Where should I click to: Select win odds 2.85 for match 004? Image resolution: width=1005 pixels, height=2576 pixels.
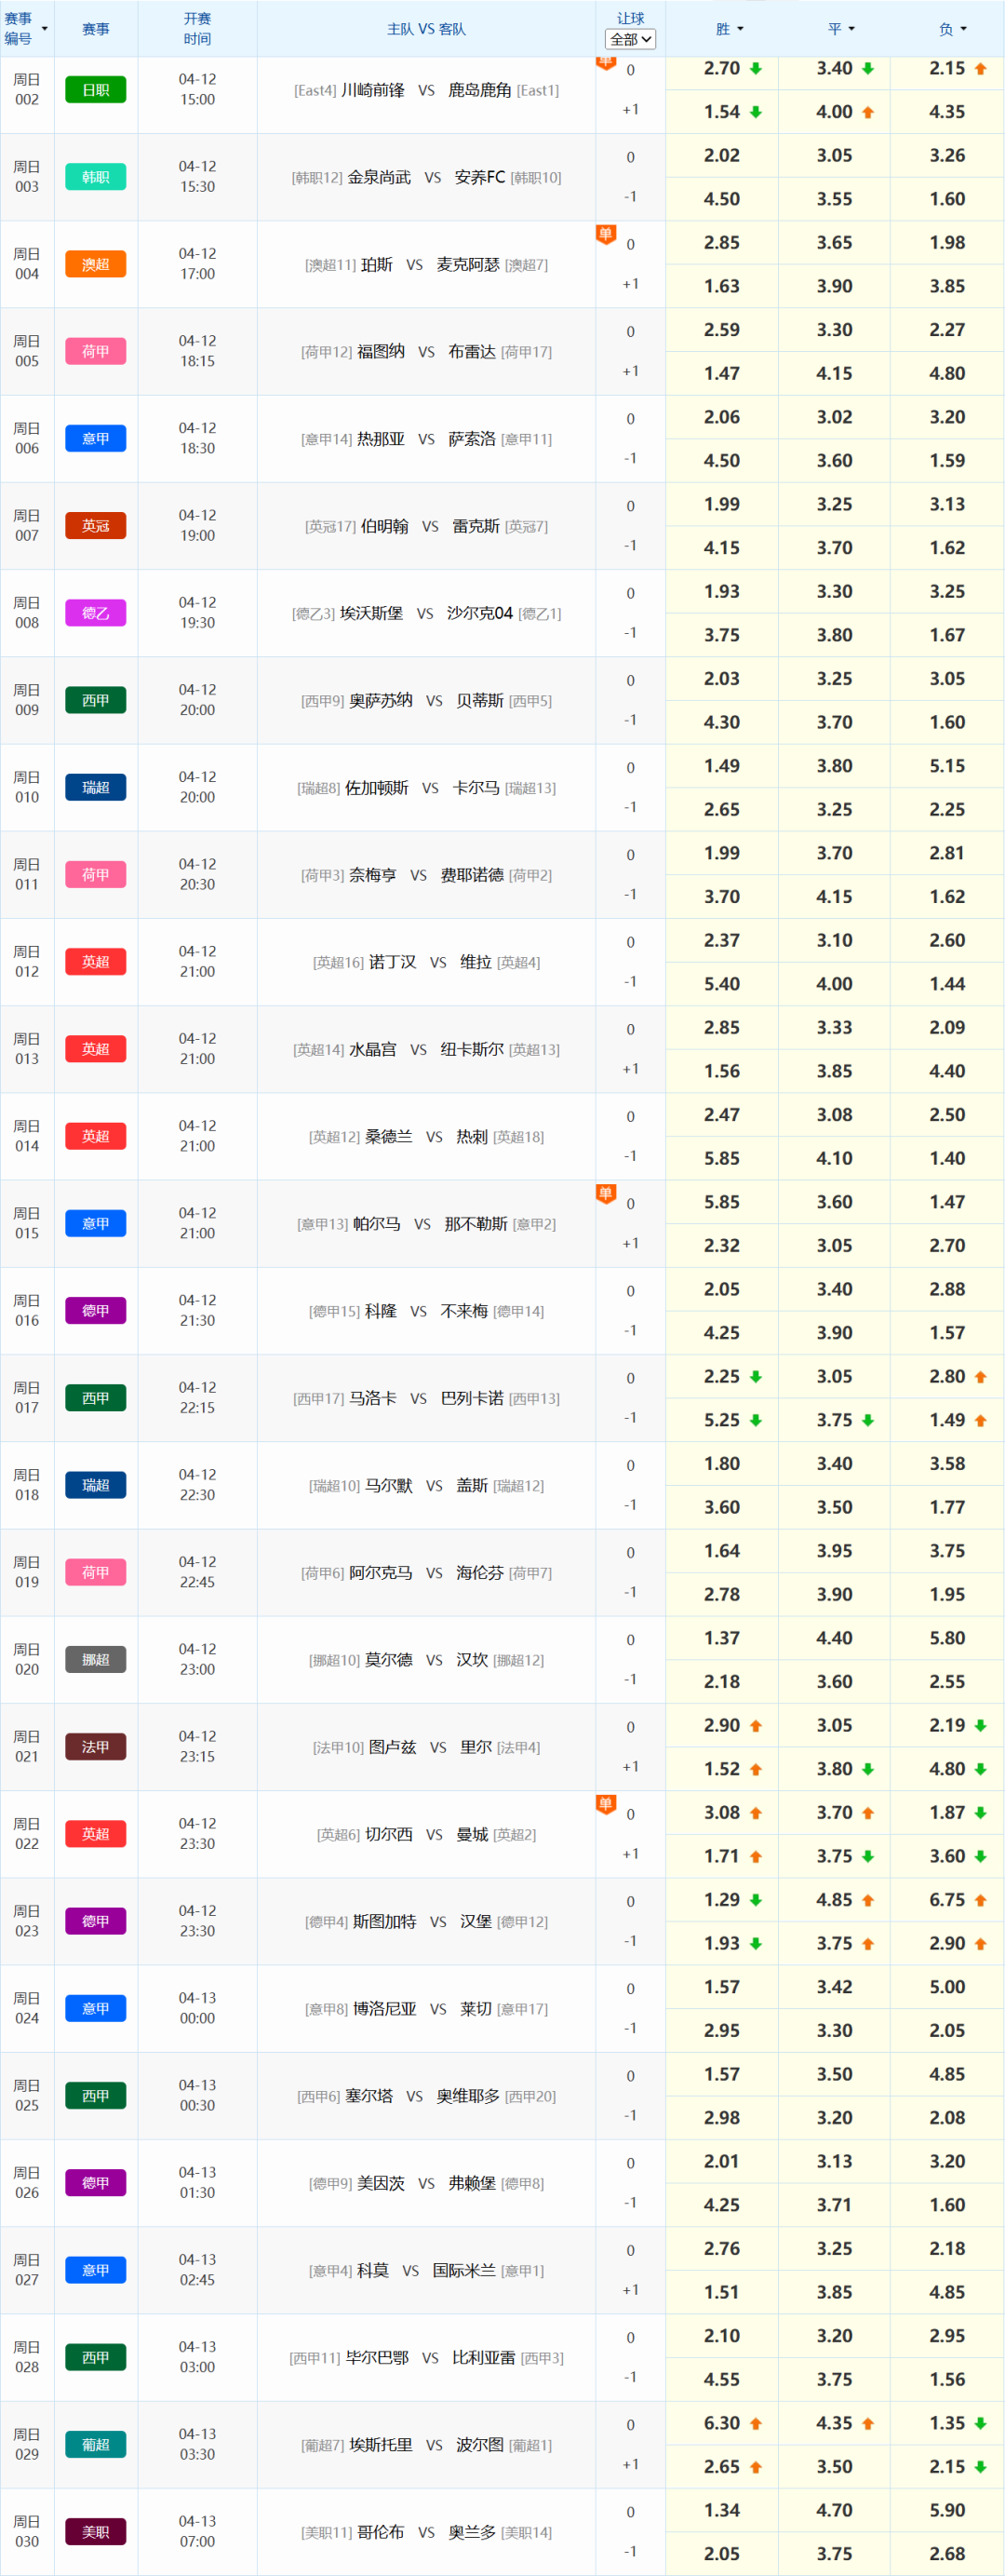click(722, 242)
